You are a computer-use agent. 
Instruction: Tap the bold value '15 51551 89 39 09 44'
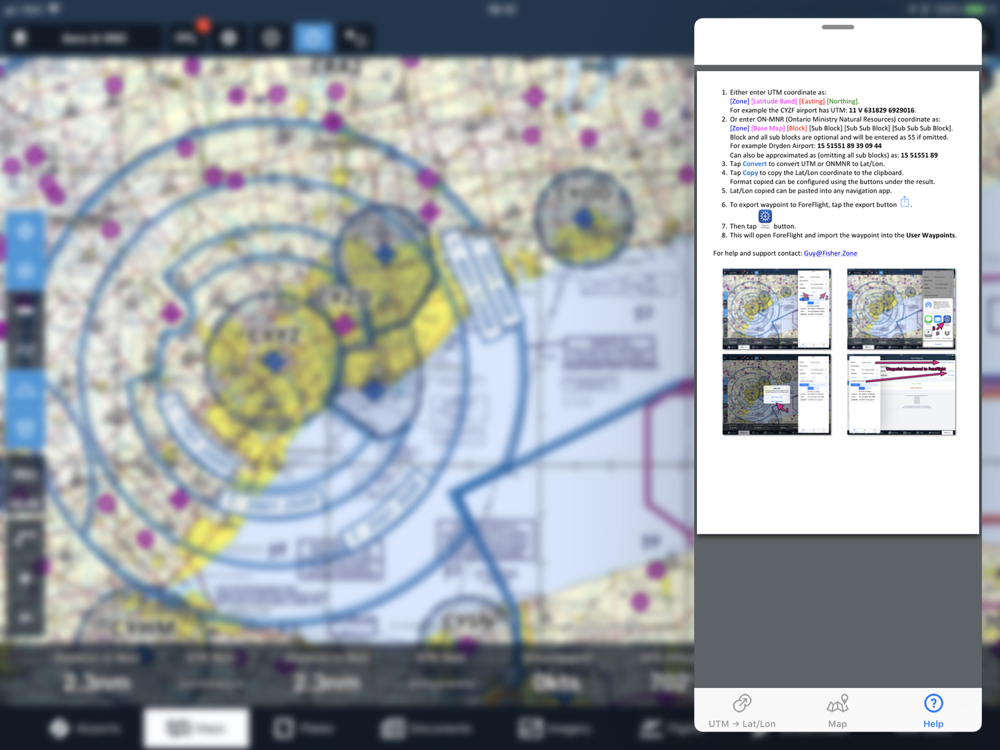[x=849, y=146]
